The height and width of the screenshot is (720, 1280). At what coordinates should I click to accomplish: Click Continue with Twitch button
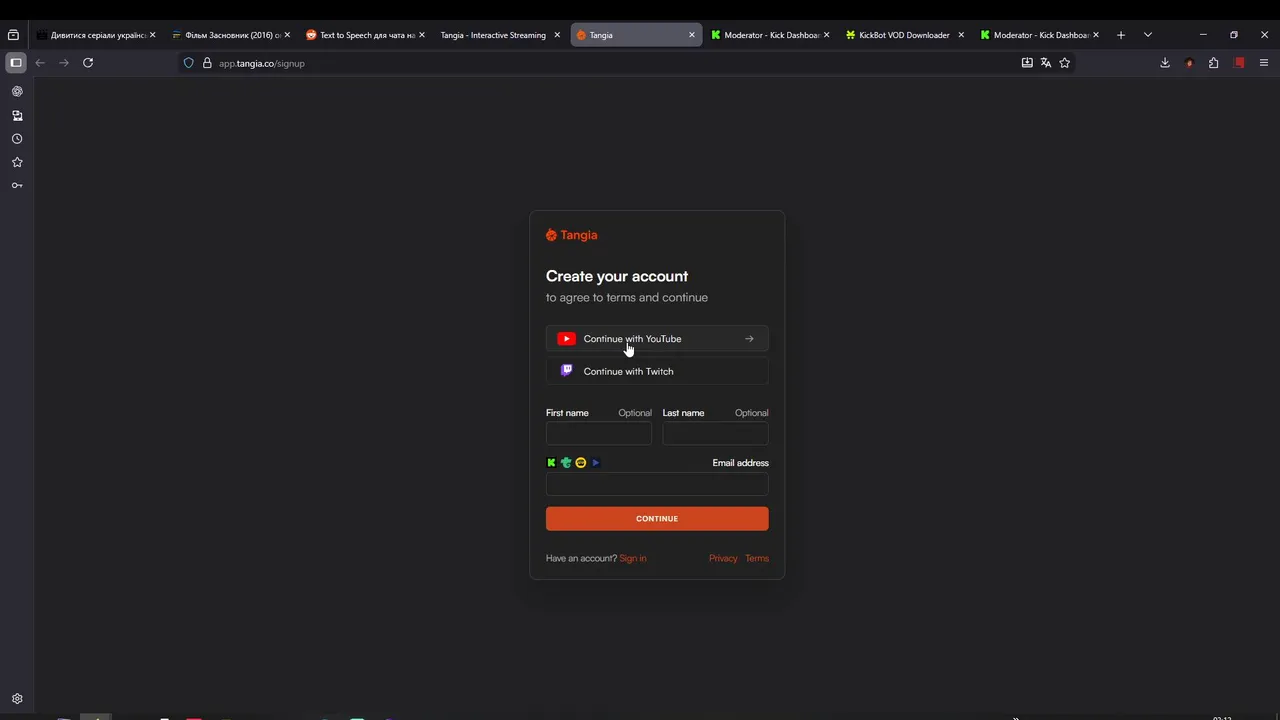pos(657,371)
